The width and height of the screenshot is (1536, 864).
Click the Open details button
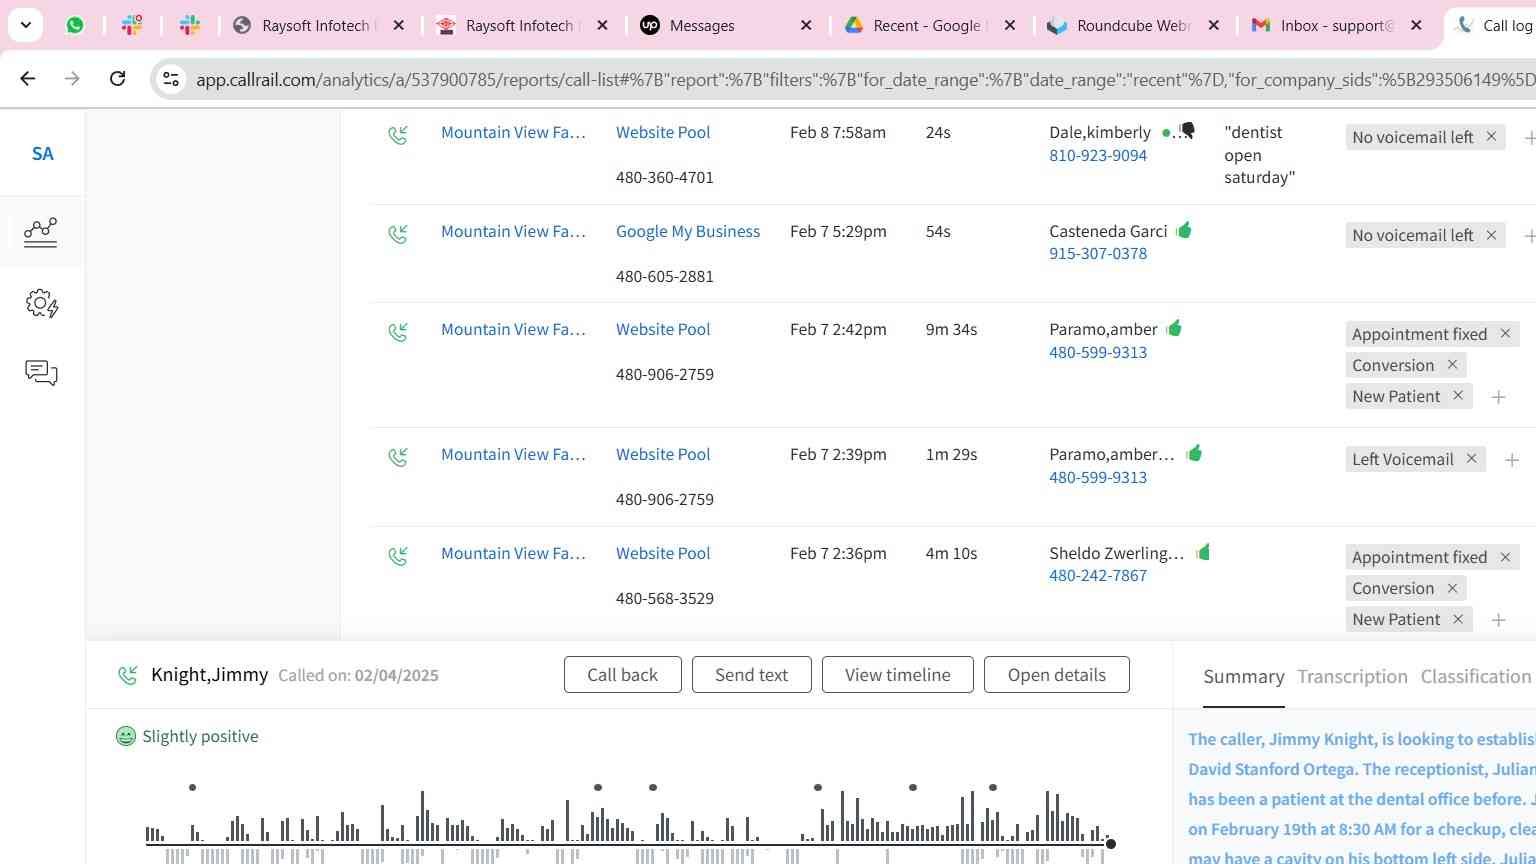1056,675
